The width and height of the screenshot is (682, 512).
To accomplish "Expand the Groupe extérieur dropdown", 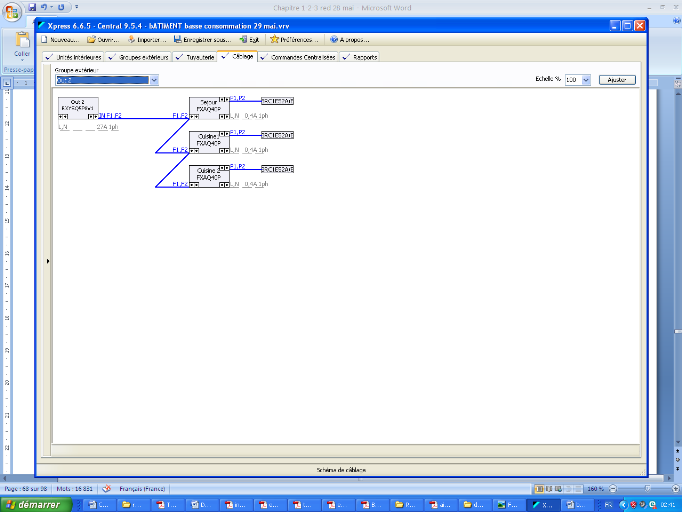I will [154, 79].
